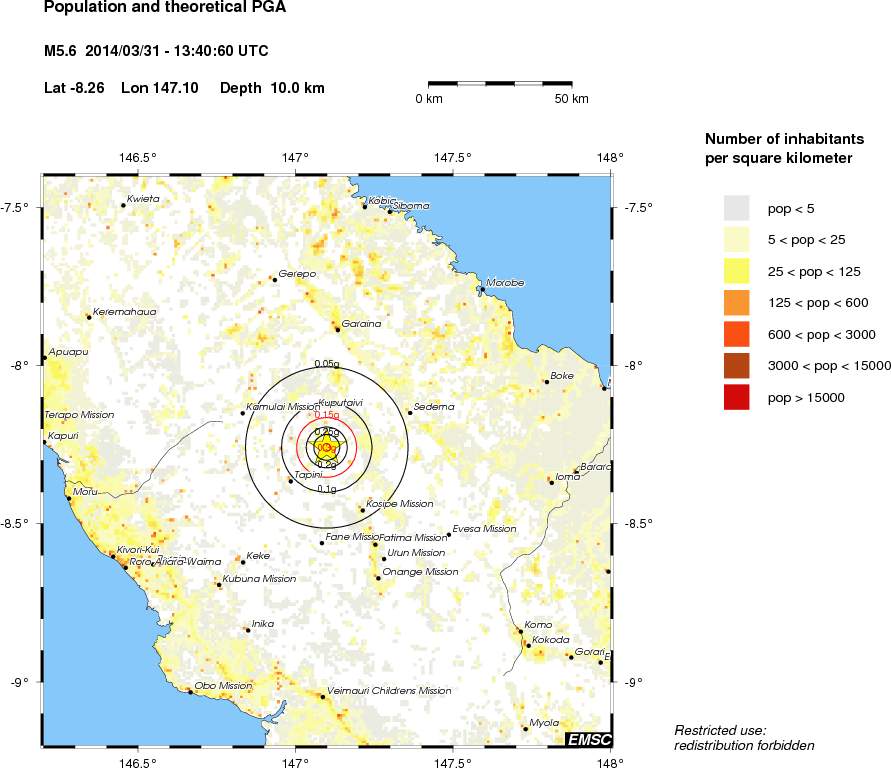Click the EMSC logo in the map corner
Screen dimensions: 891x768
(588, 739)
